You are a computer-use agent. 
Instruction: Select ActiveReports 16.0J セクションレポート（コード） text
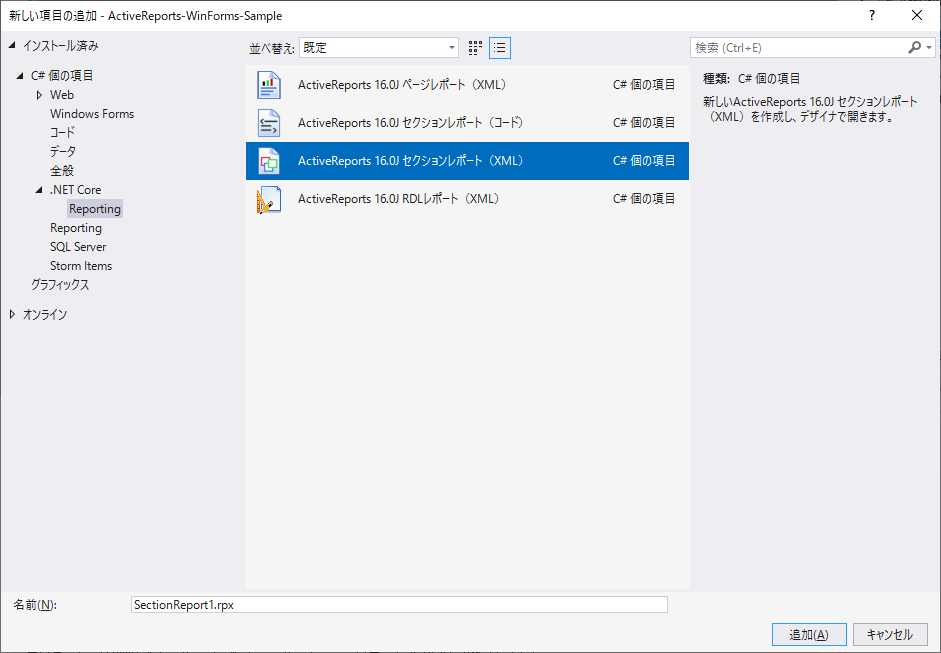411,122
